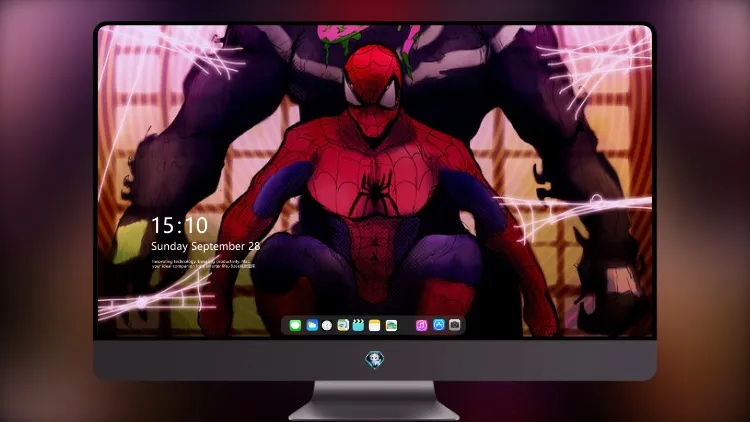
Task: Open the Clock app in the dock
Action: click(327, 326)
